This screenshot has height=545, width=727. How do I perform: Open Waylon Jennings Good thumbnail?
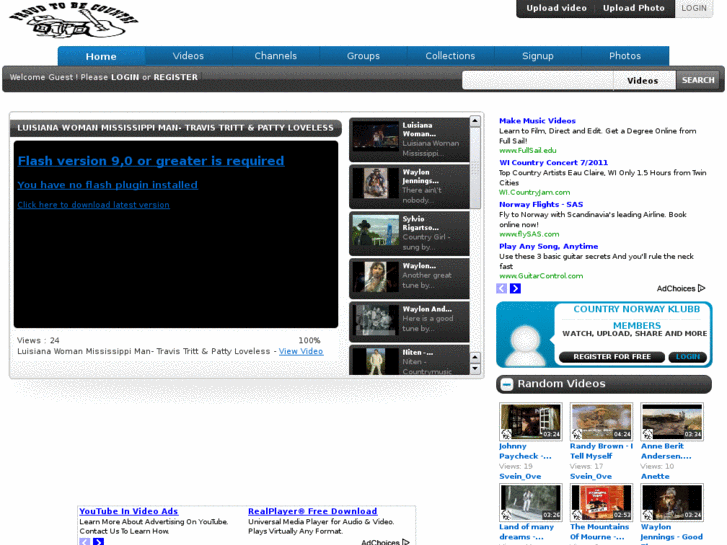tap(672, 502)
